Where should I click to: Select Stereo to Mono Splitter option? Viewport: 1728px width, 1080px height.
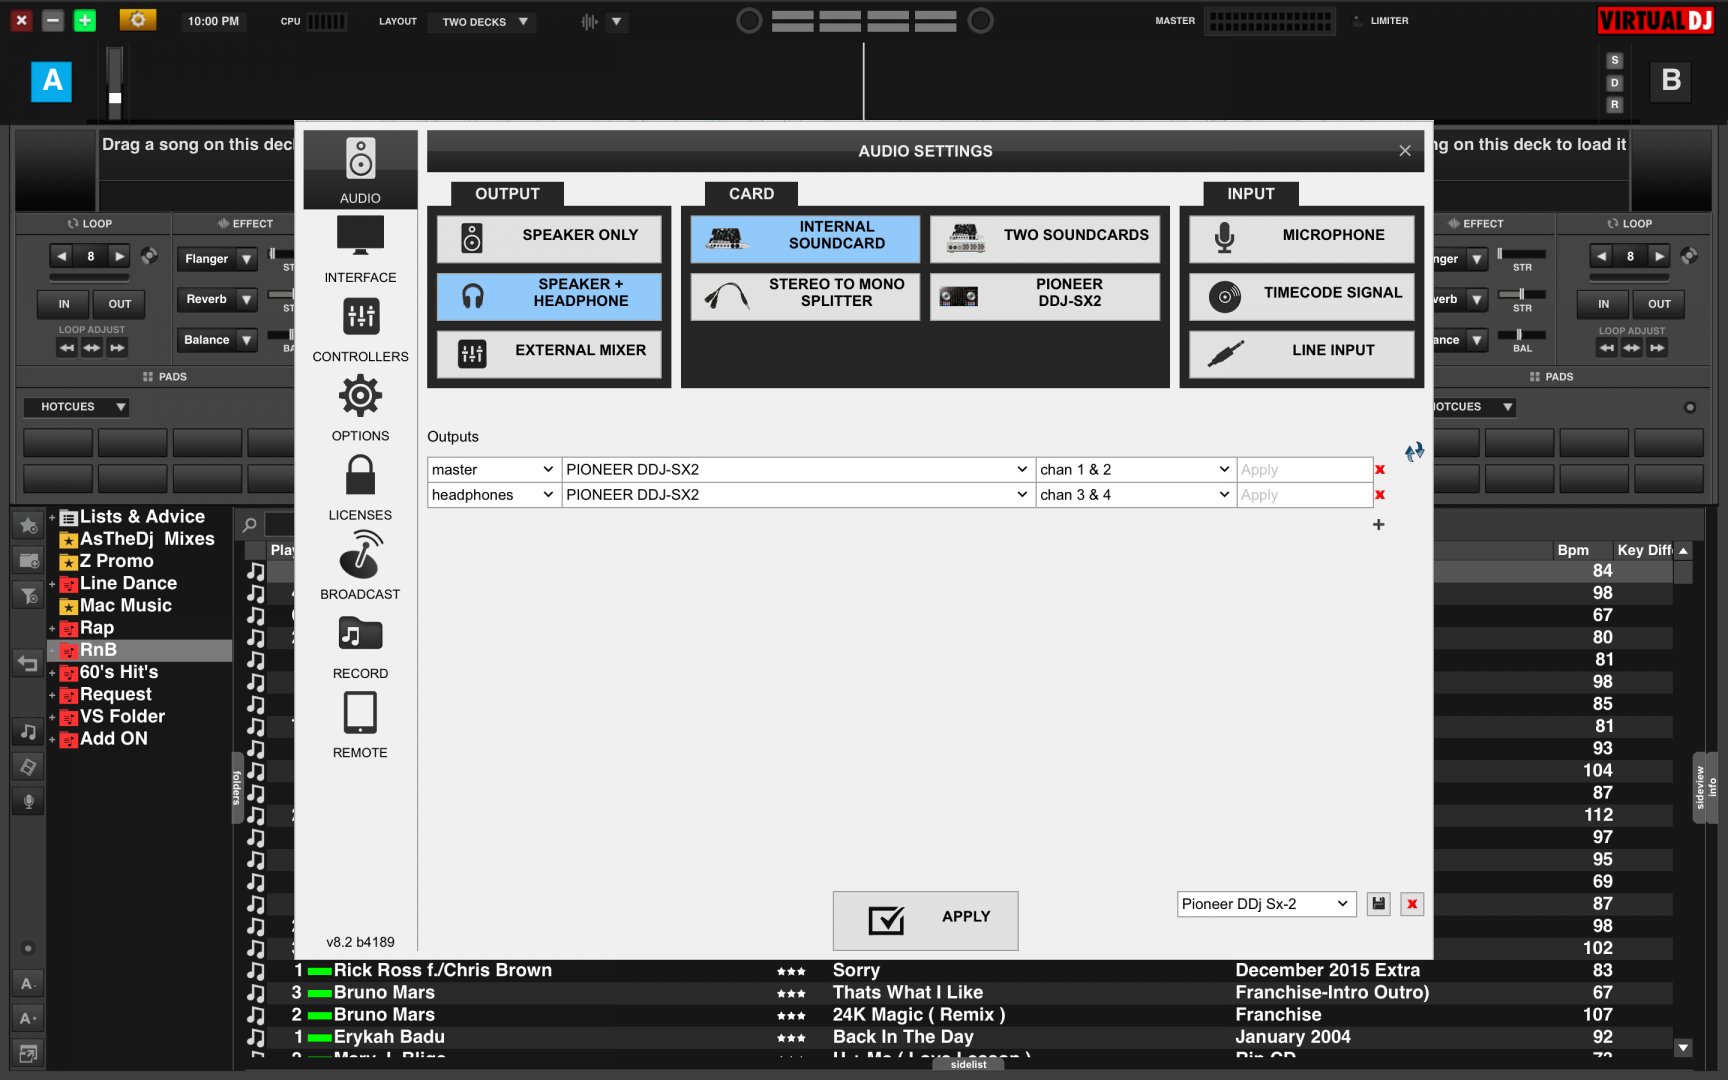pos(805,296)
